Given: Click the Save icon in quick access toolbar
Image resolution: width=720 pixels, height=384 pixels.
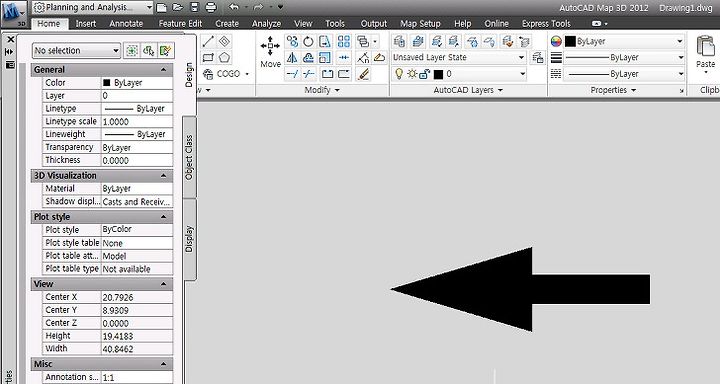Looking at the screenshot, I should [x=194, y=7].
